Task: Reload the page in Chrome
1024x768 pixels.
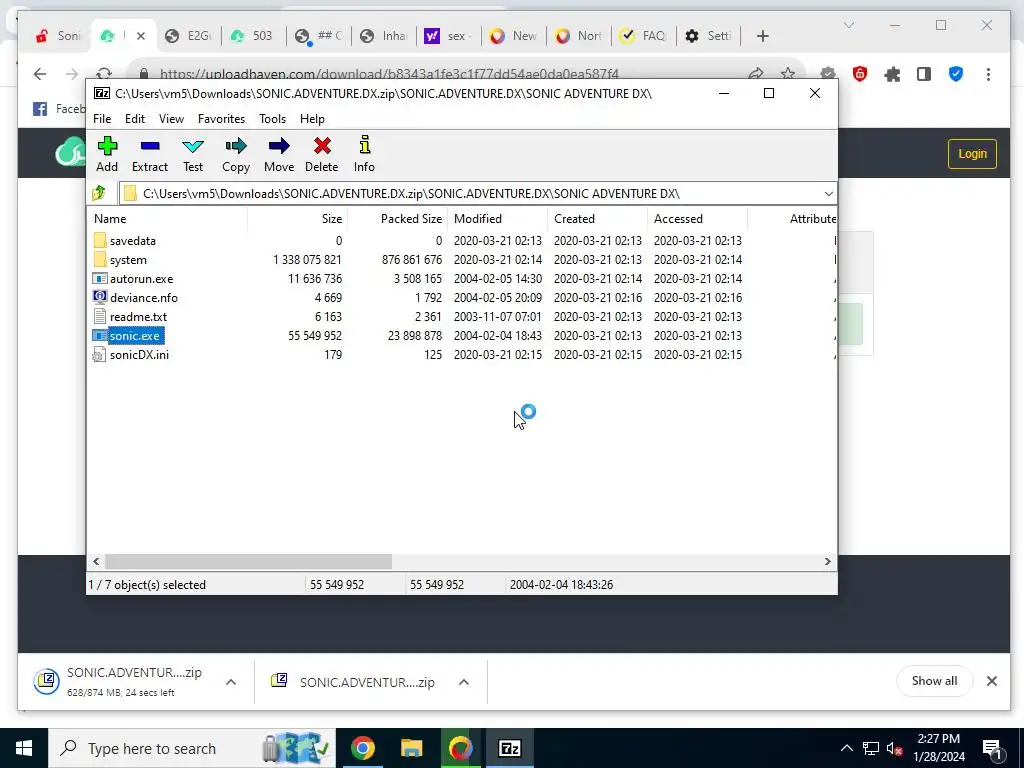Action: [x=104, y=74]
